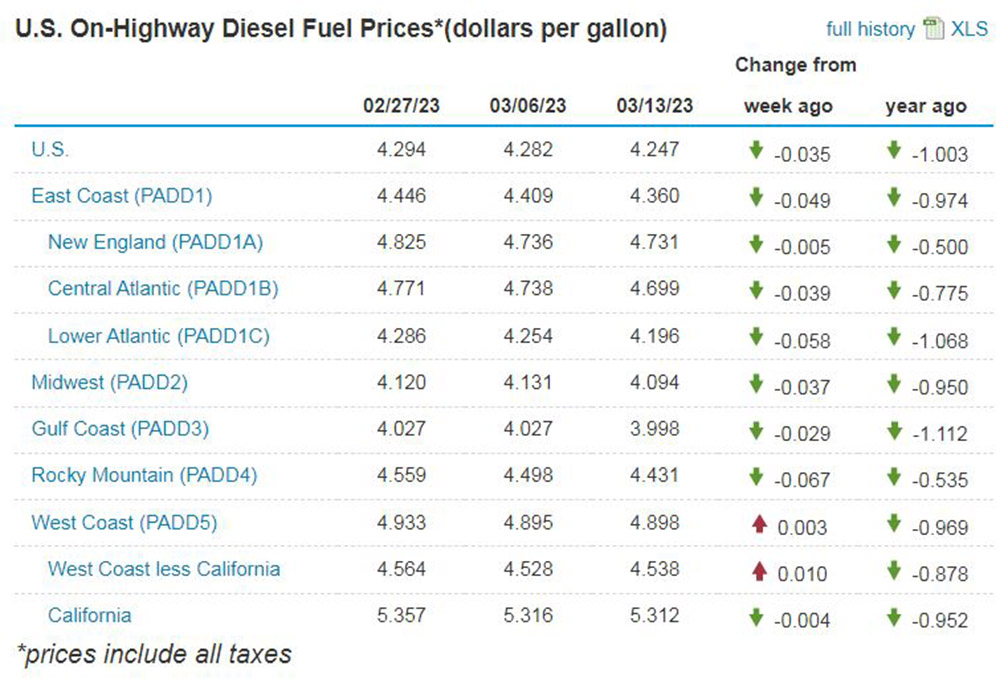Select Central Atlantic (PADD1B) link

(163, 289)
